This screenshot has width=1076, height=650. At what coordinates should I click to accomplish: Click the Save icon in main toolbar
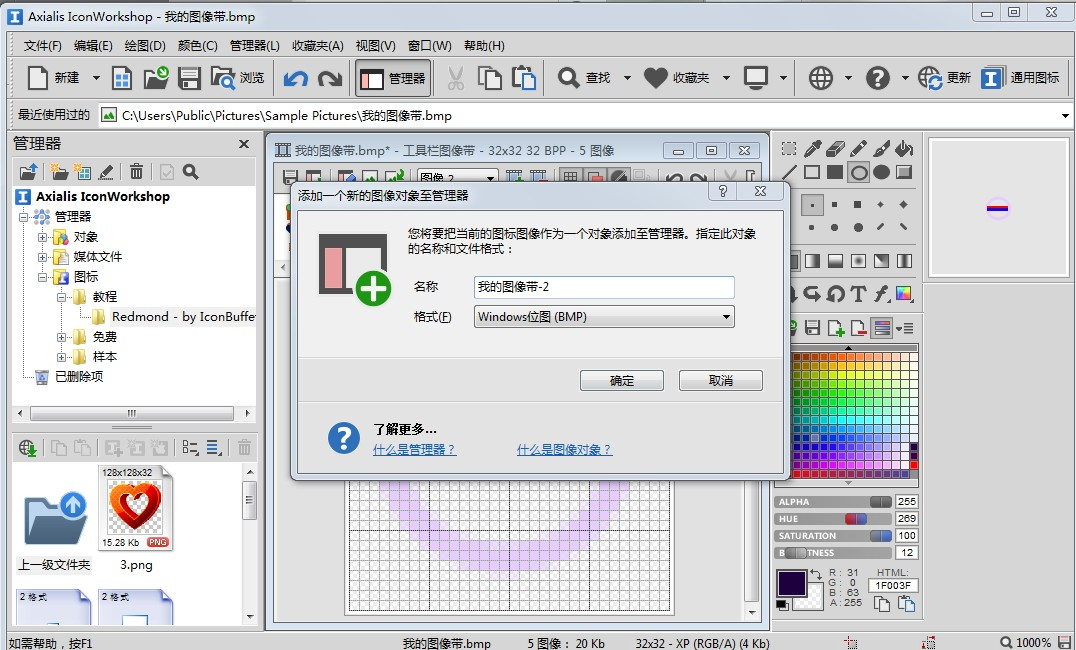(190, 78)
